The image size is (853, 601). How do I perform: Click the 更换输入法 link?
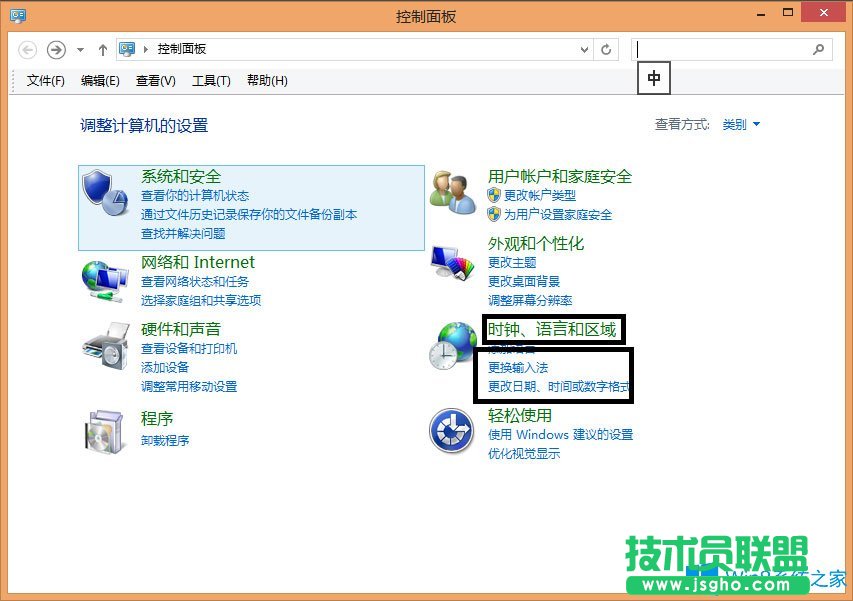coord(518,366)
